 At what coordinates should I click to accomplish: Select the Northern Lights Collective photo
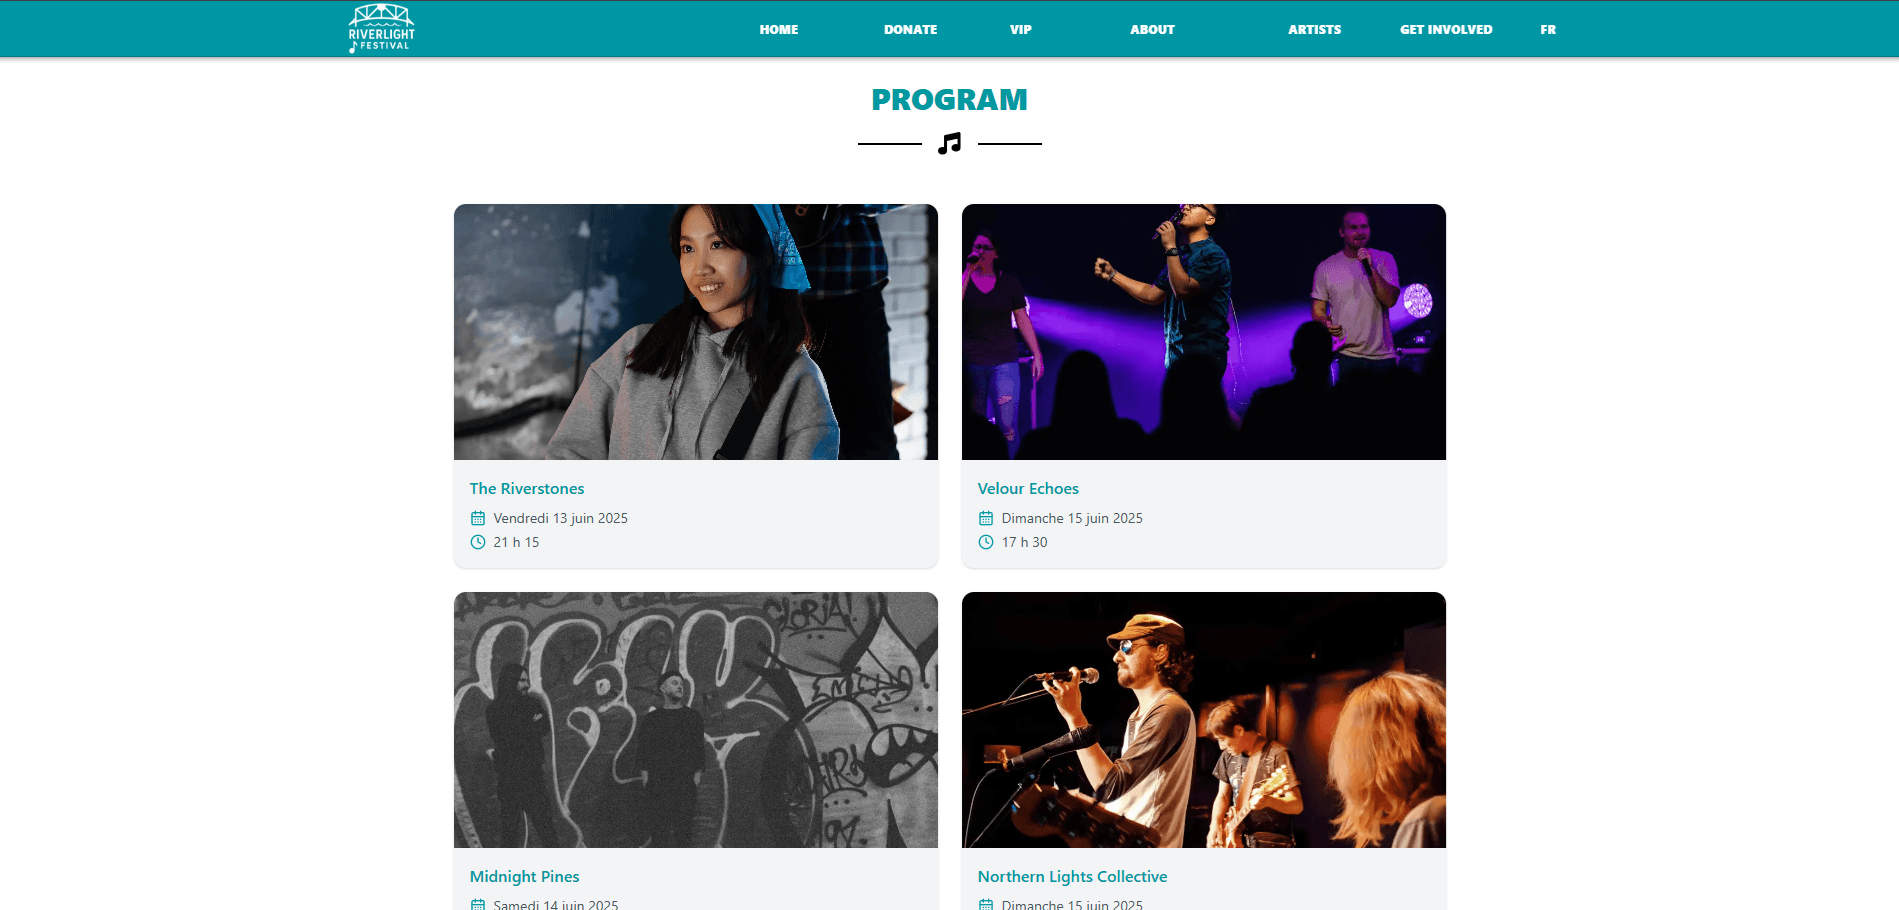click(x=1204, y=720)
